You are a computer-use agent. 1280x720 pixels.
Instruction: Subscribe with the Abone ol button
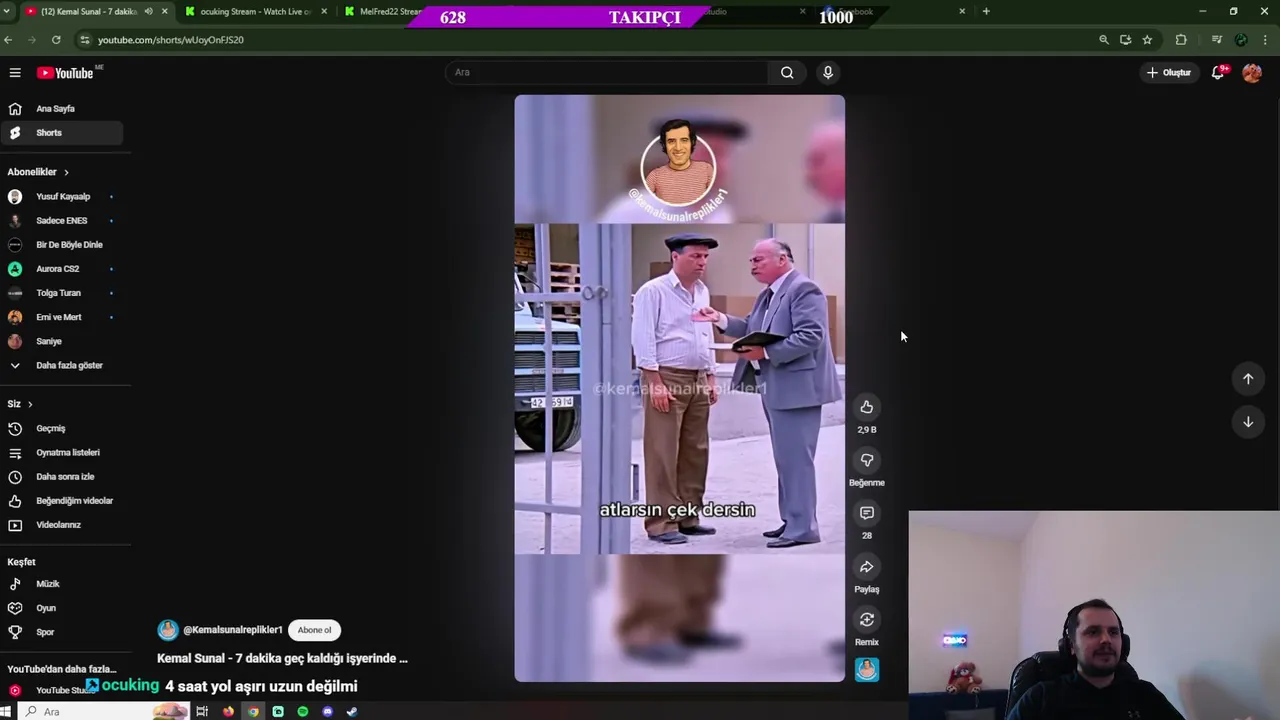click(x=314, y=630)
